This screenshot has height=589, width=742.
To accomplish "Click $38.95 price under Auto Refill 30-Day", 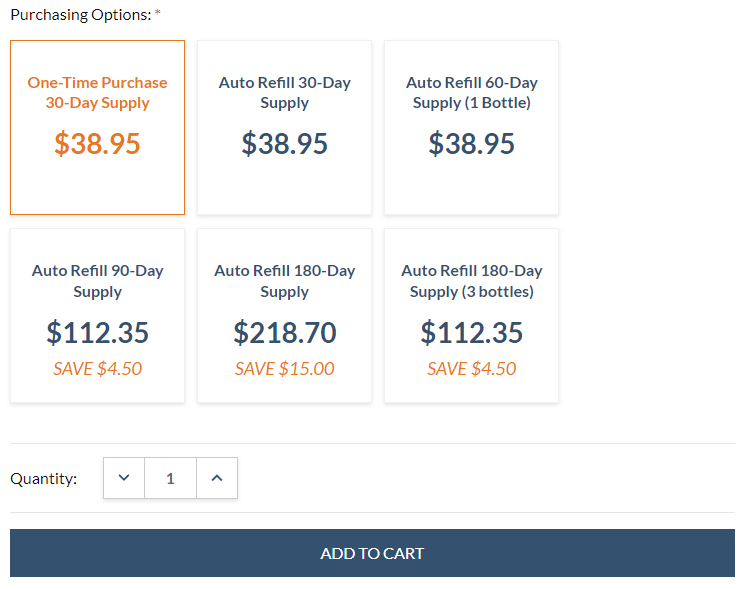I will (284, 144).
